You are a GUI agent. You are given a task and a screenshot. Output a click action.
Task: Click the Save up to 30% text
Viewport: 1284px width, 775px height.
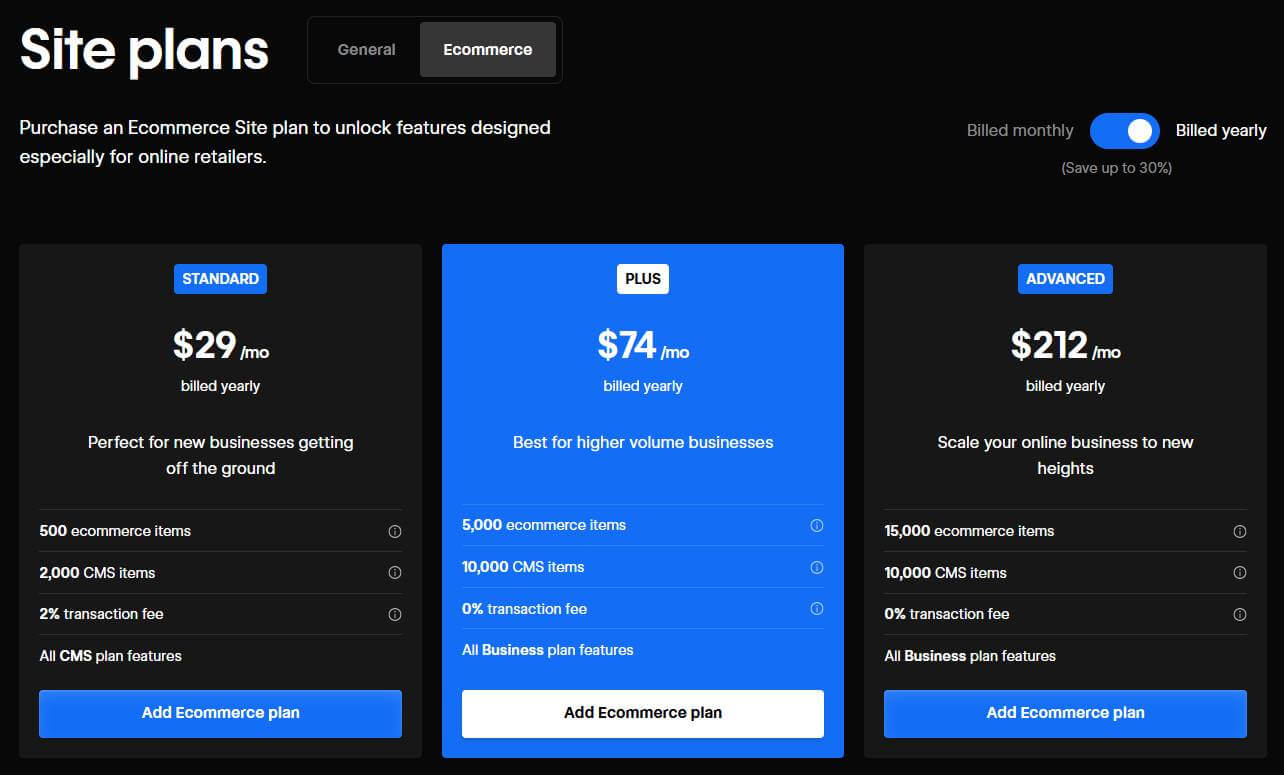[x=1115, y=167]
